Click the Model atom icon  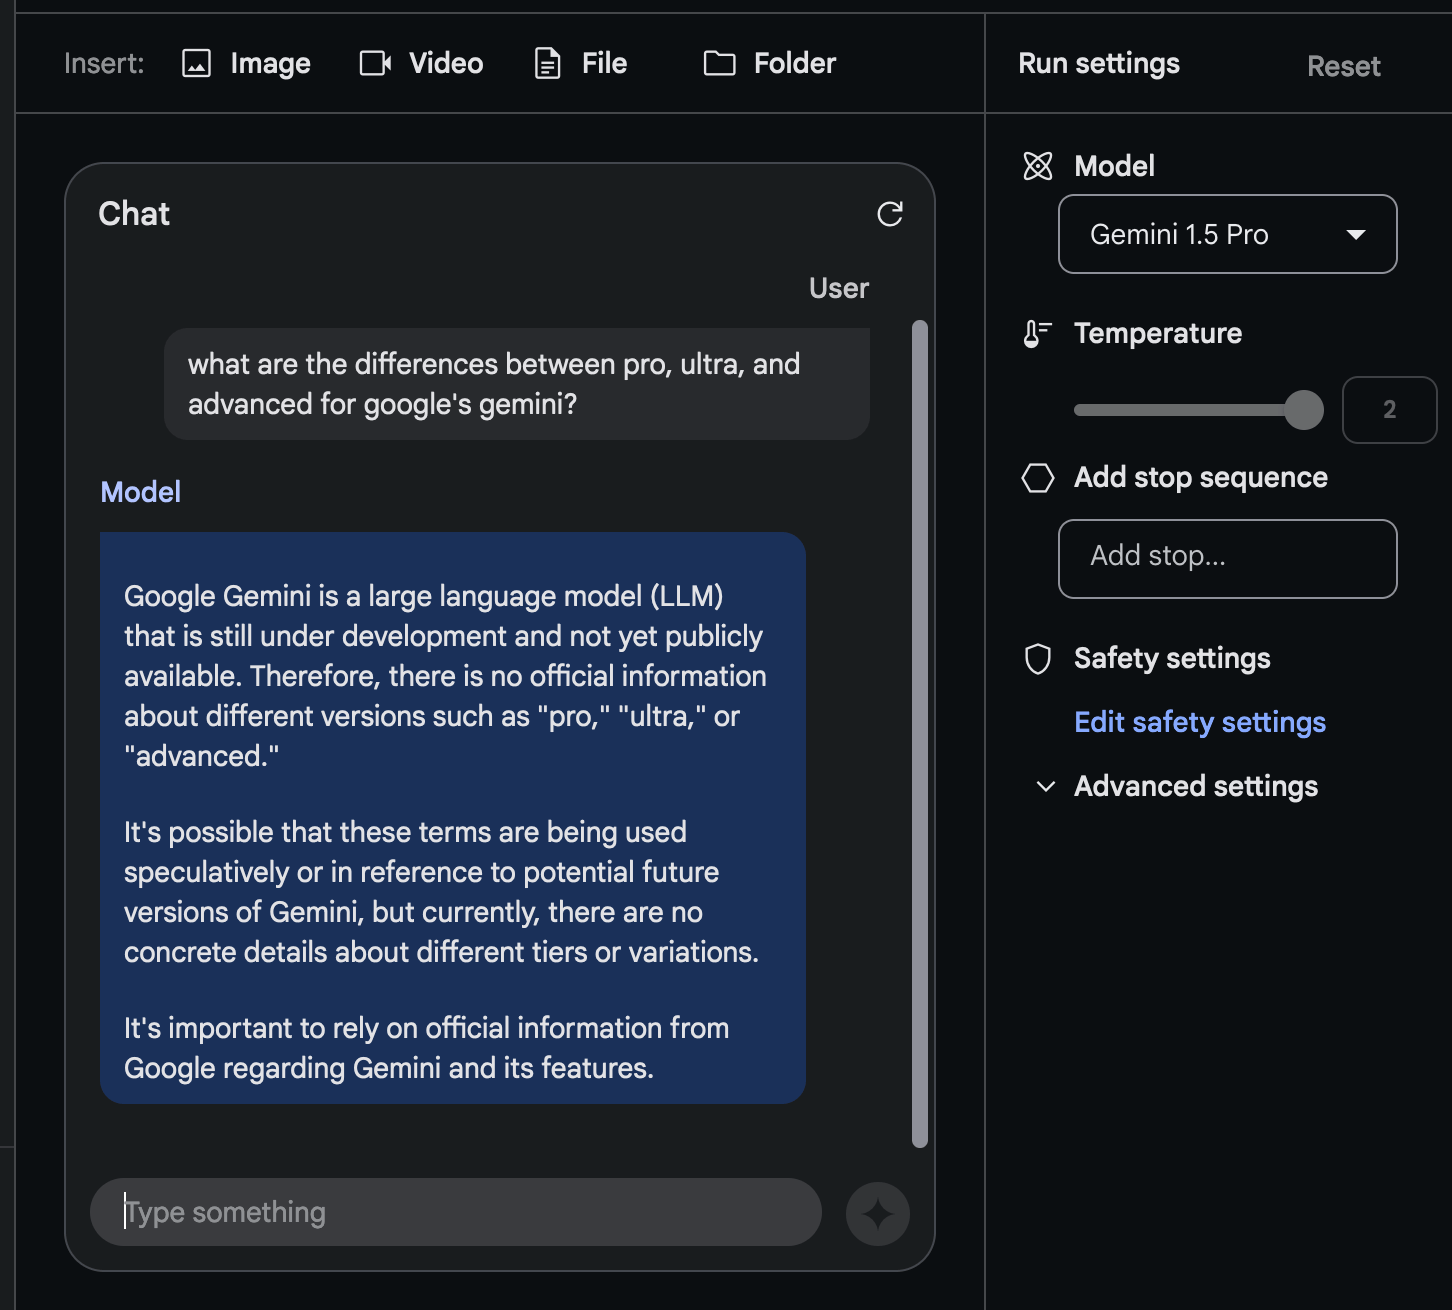[x=1038, y=166]
